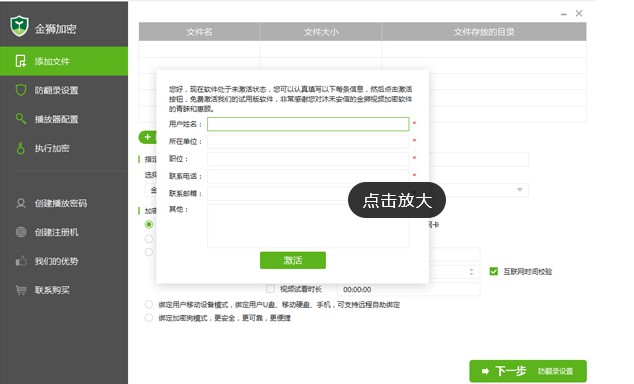Screen dimensions: 634x384
Task: Click the 防翻录设置 shield icon
Action: (21, 90)
